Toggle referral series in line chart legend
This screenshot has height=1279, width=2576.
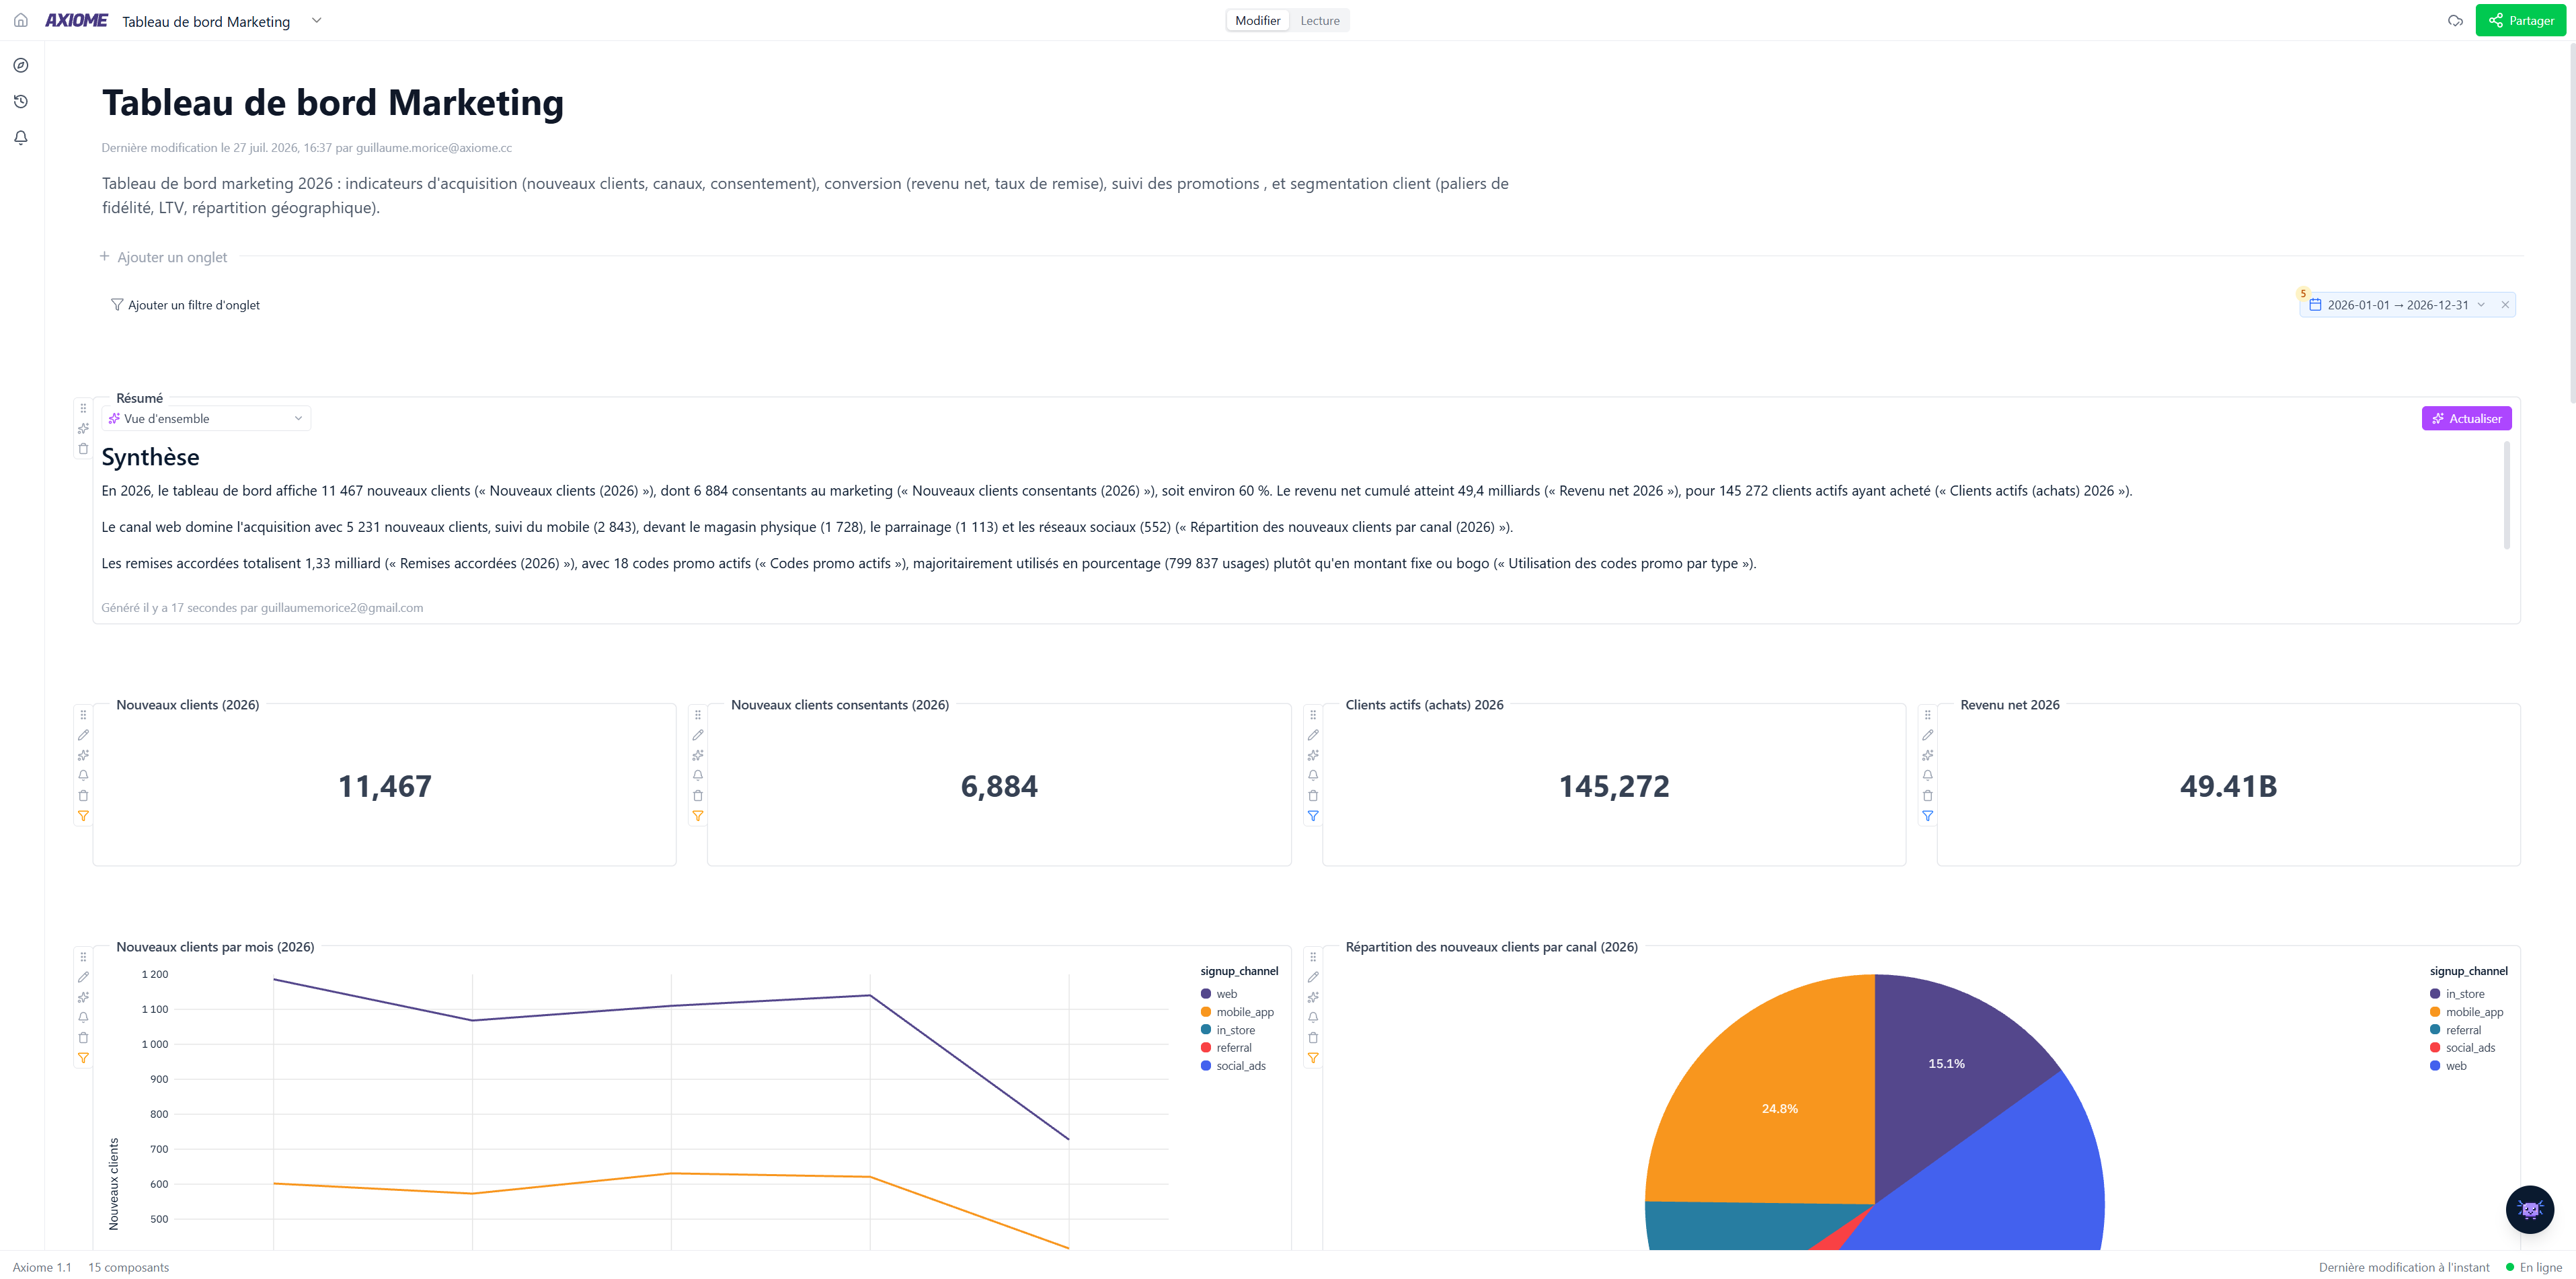point(1226,1047)
